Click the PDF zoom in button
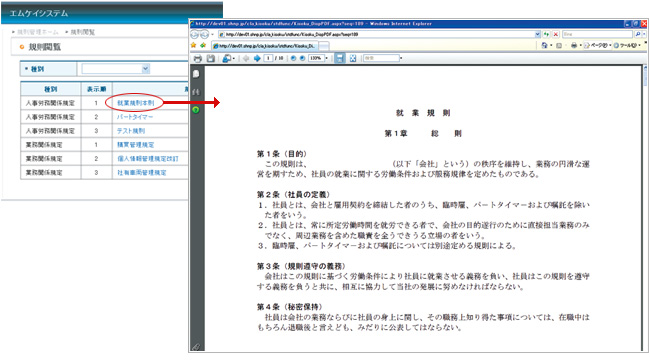The image size is (650, 362). click(x=302, y=58)
